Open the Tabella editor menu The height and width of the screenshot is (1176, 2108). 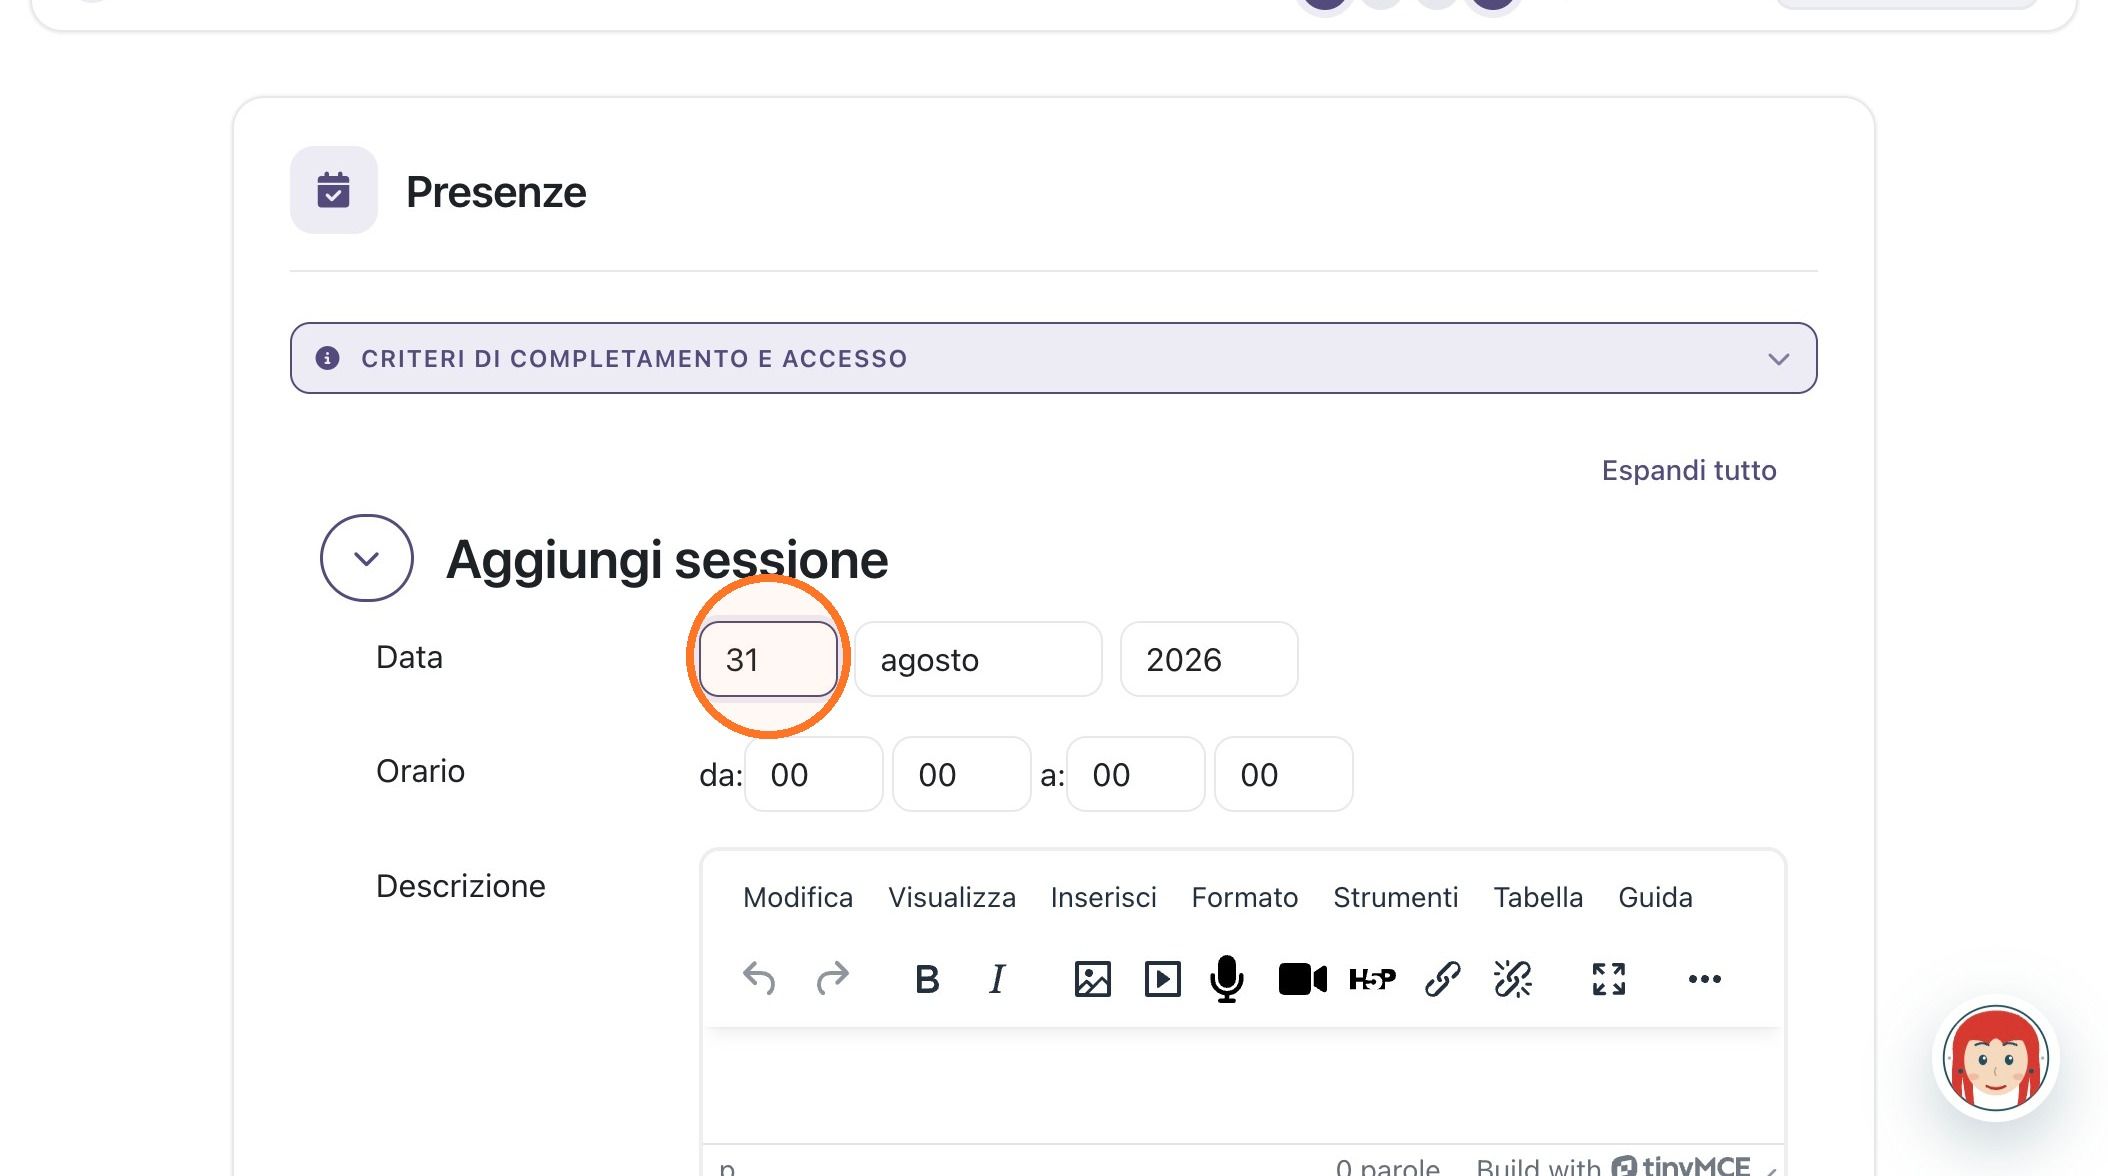(x=1538, y=897)
